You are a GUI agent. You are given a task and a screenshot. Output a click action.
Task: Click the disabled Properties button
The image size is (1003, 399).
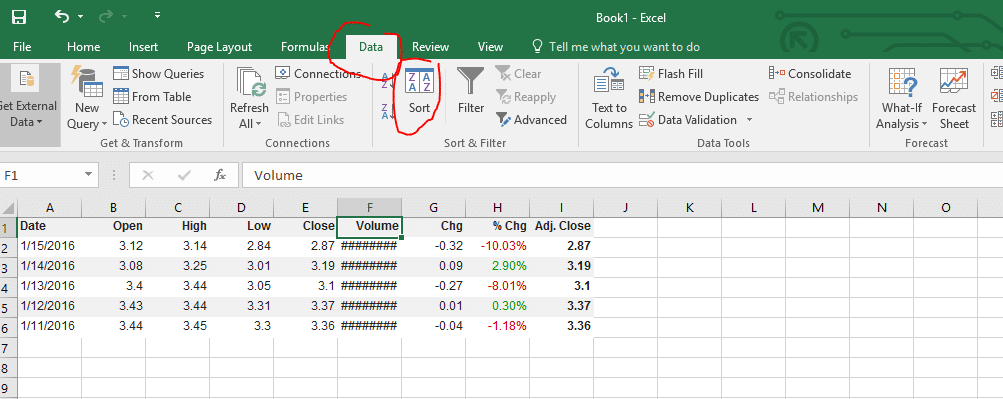[312, 97]
